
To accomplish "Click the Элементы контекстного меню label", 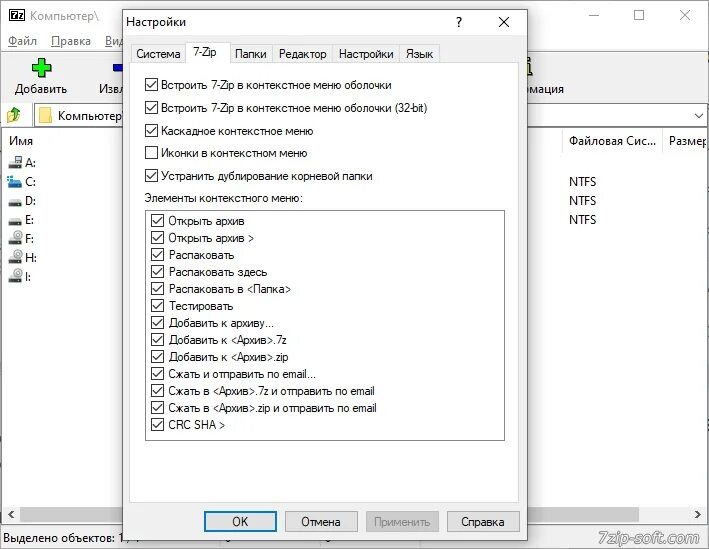I will pyautogui.click(x=223, y=198).
